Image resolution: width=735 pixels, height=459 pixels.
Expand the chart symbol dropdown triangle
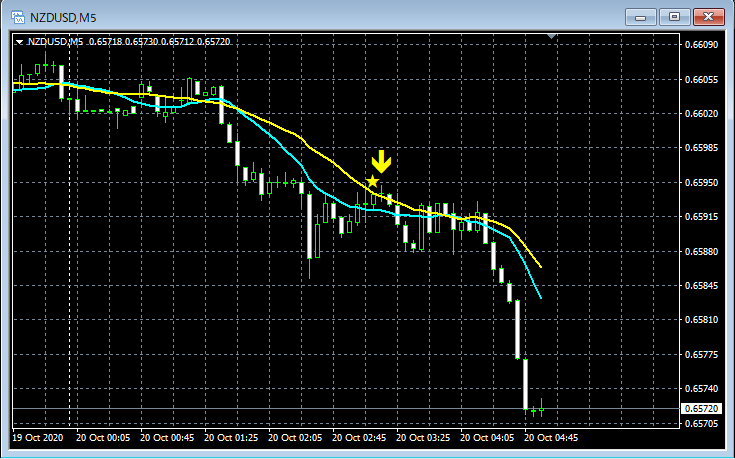[19, 42]
